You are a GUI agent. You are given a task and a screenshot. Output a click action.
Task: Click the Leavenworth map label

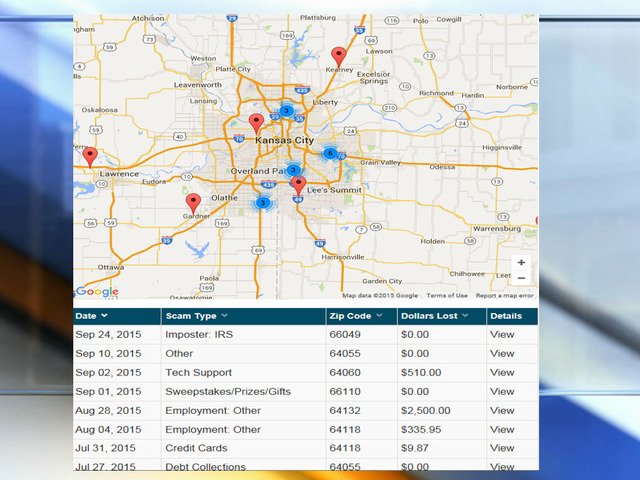tap(198, 85)
